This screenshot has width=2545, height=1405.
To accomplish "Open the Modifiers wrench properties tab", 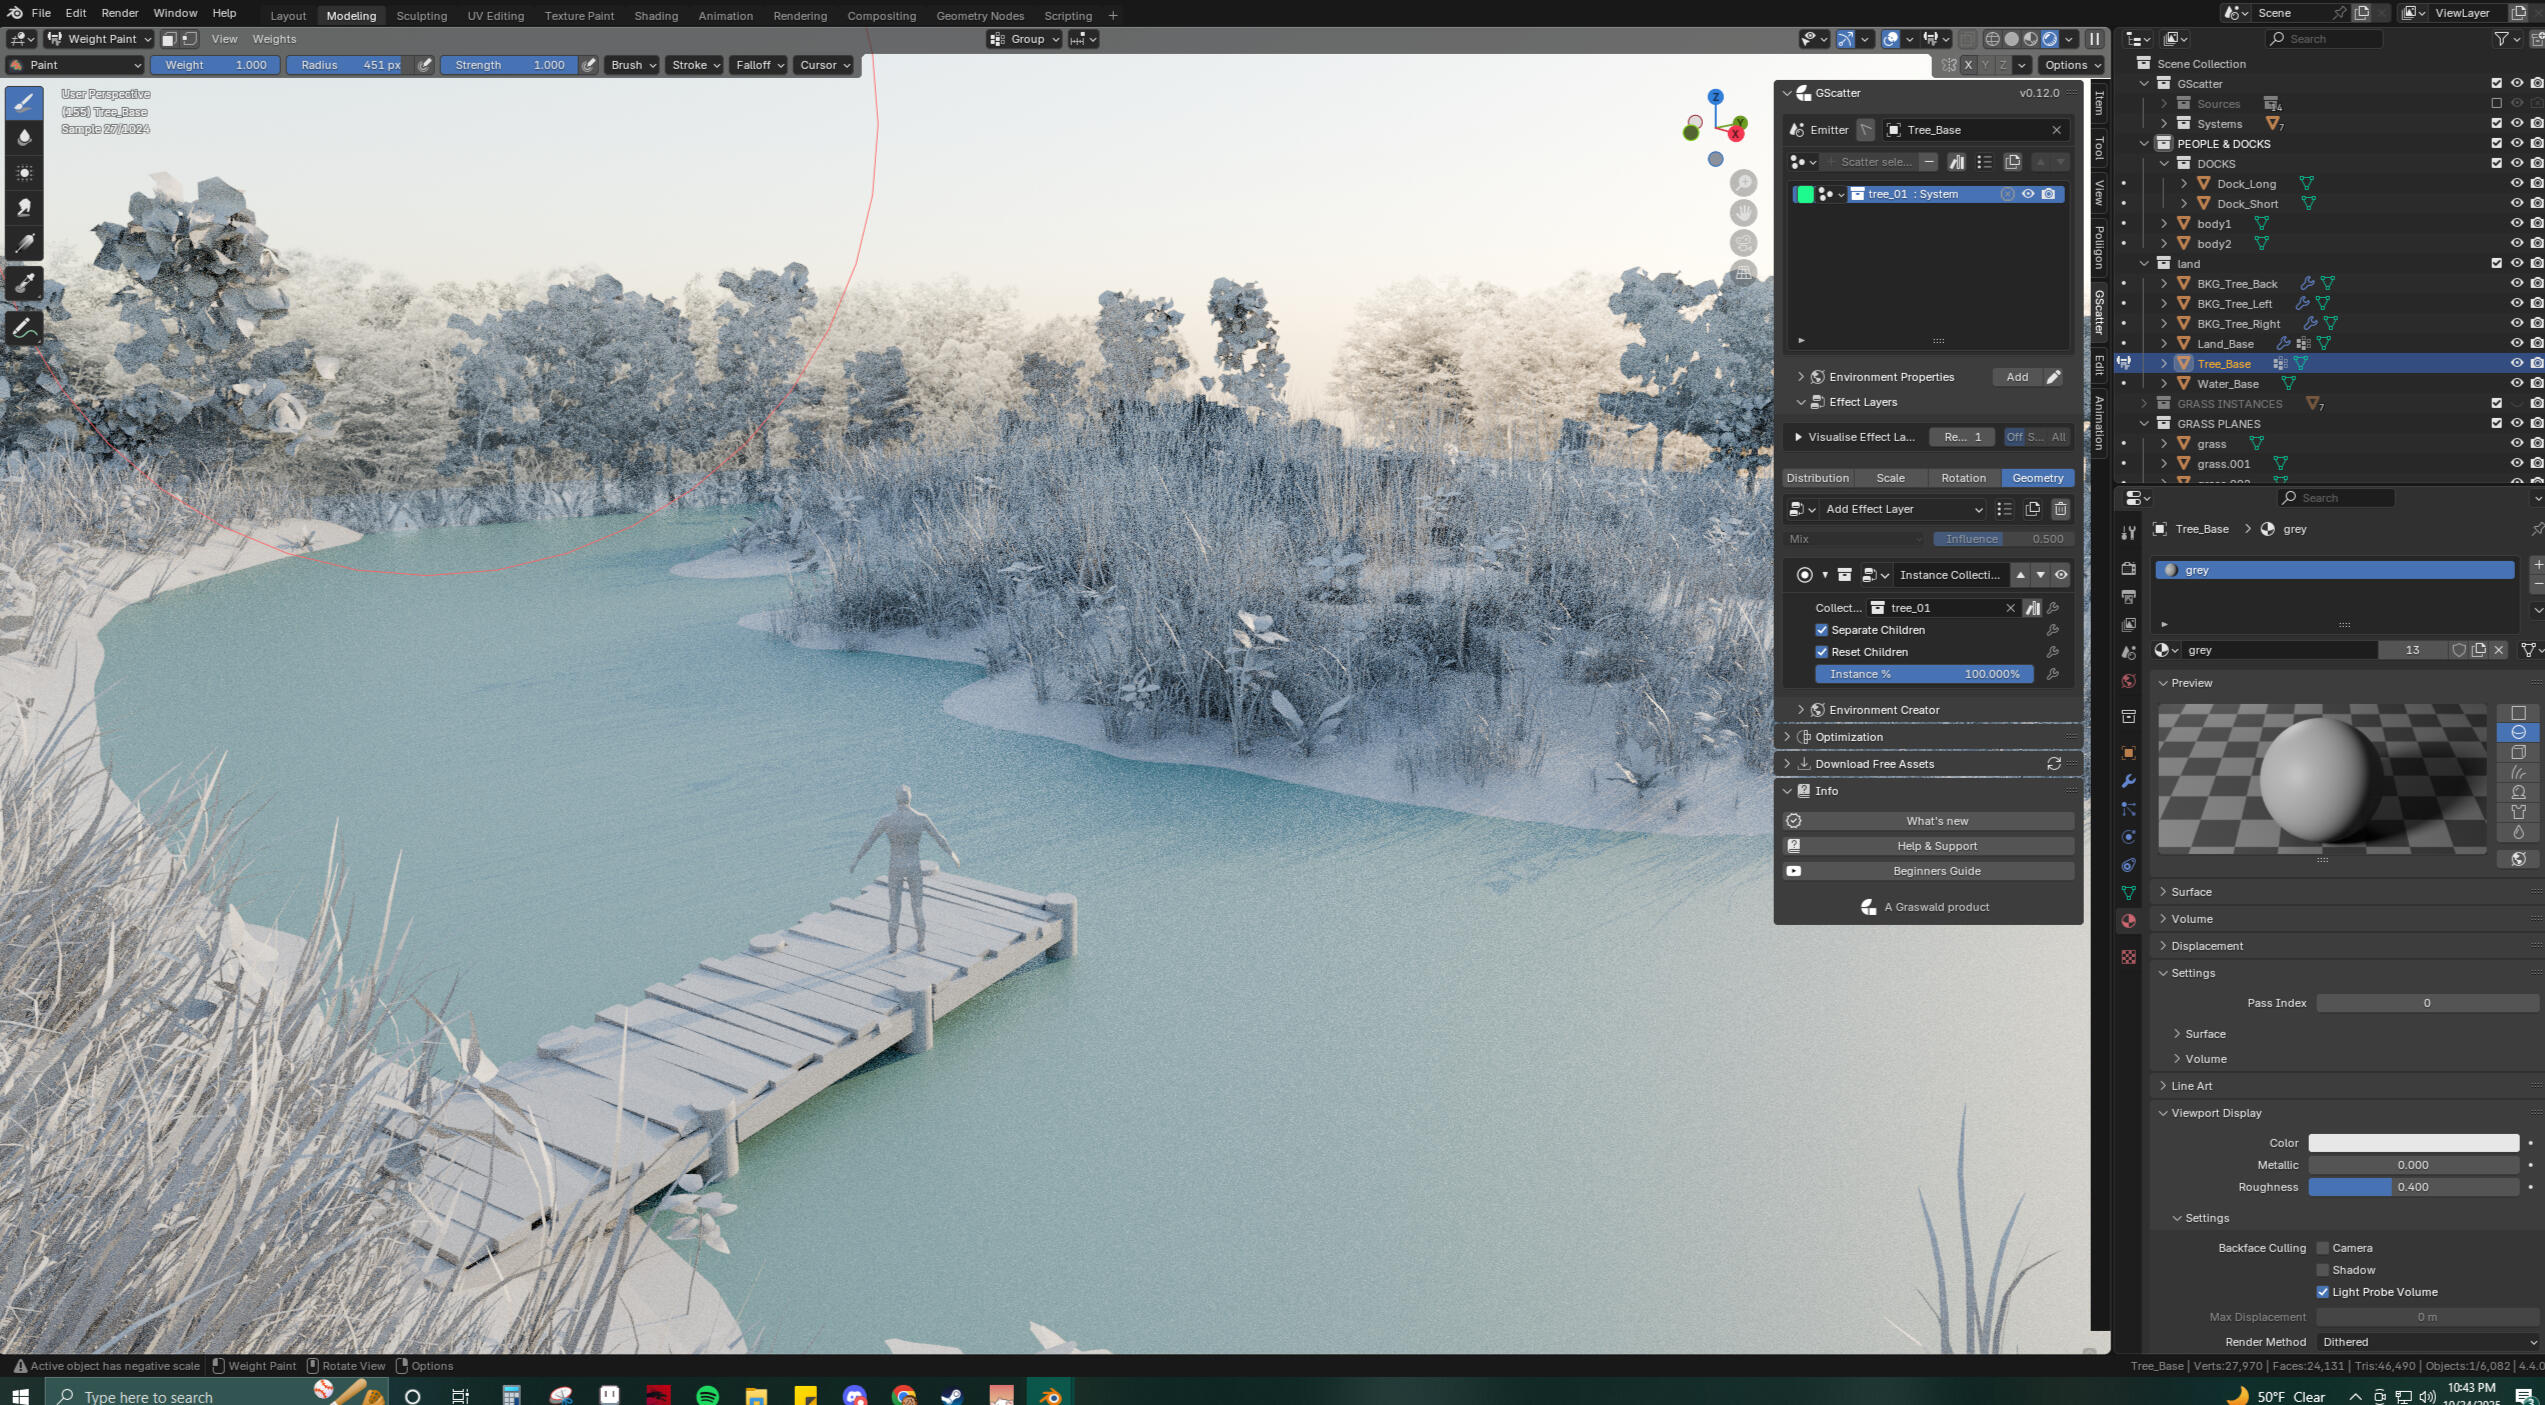I will pos(2128,781).
